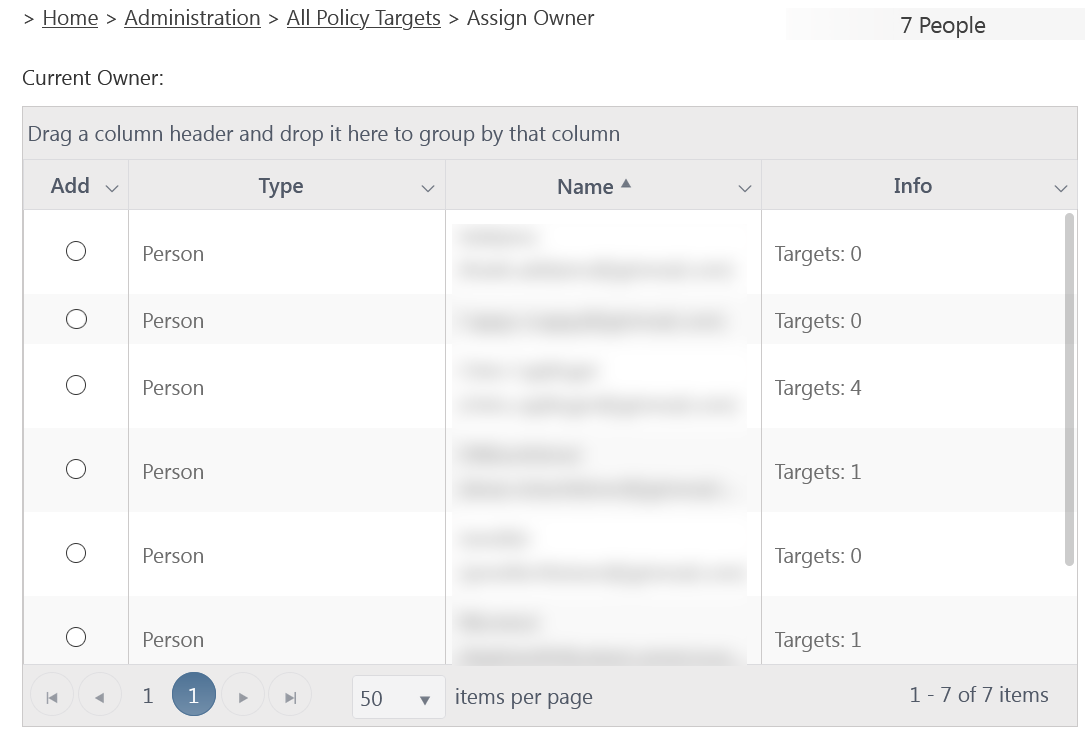The image size is (1085, 741).
Task: Return to All Policy Targets page
Action: [363, 18]
